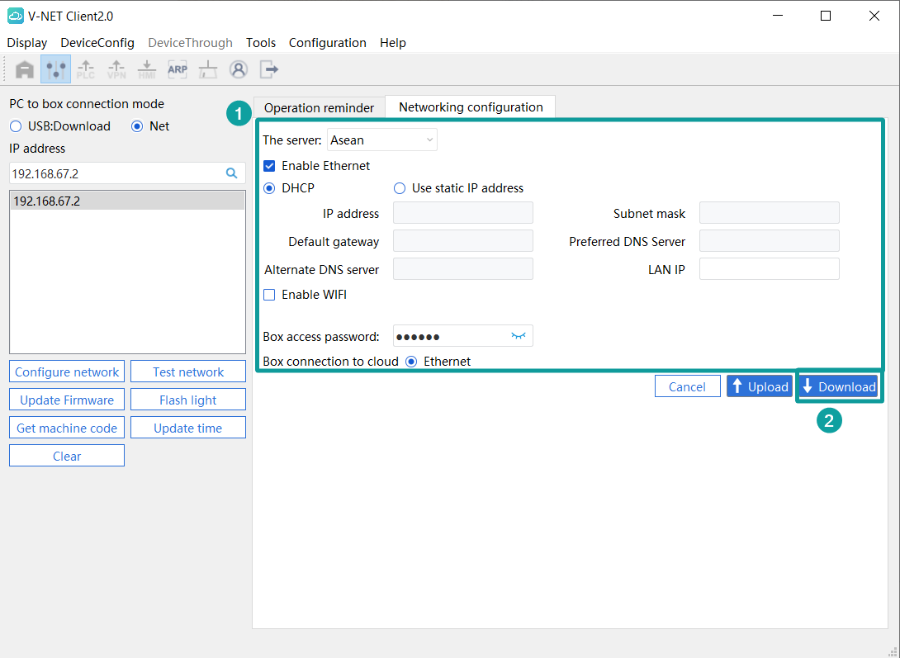
Task: Click the Cancel button
Action: tap(688, 387)
